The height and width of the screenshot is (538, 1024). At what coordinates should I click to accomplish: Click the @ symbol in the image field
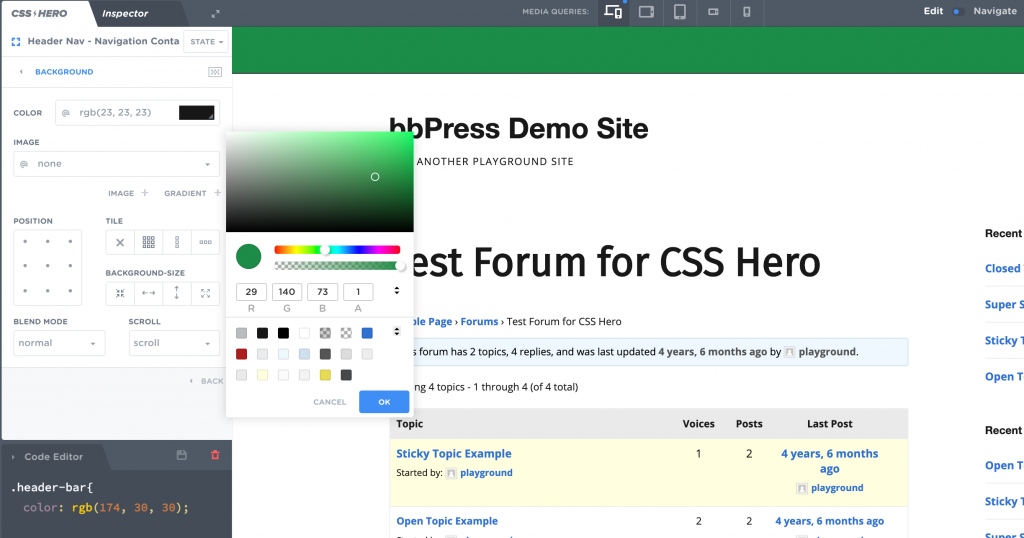click(x=24, y=164)
